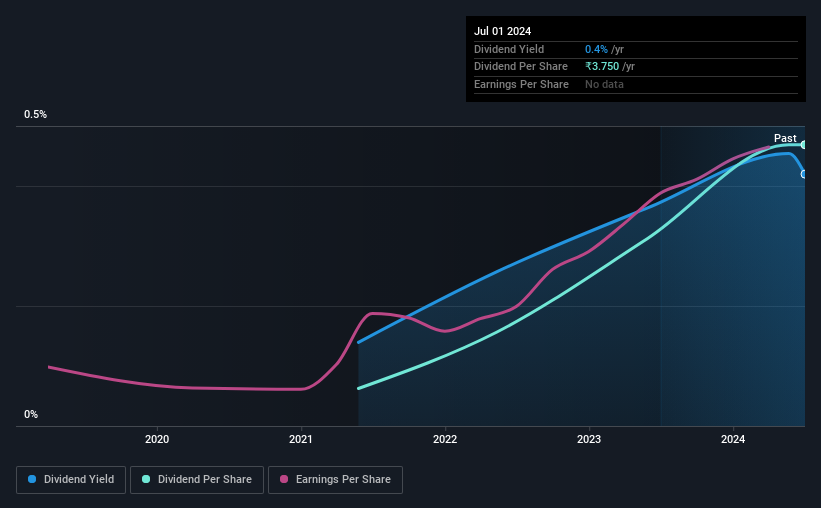
Task: Toggle the Earnings Per Share legend button
Action: point(335,480)
